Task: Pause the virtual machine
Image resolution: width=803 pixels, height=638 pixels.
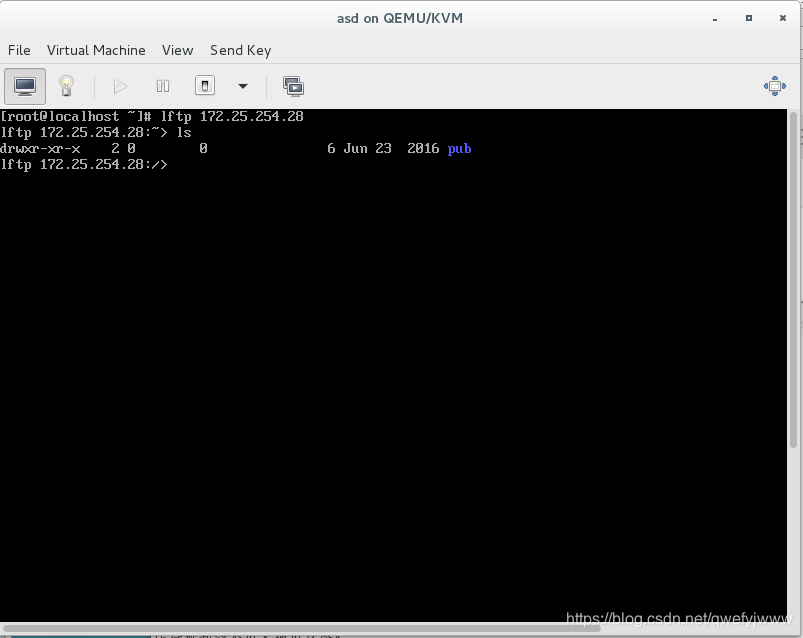Action: tap(163, 86)
